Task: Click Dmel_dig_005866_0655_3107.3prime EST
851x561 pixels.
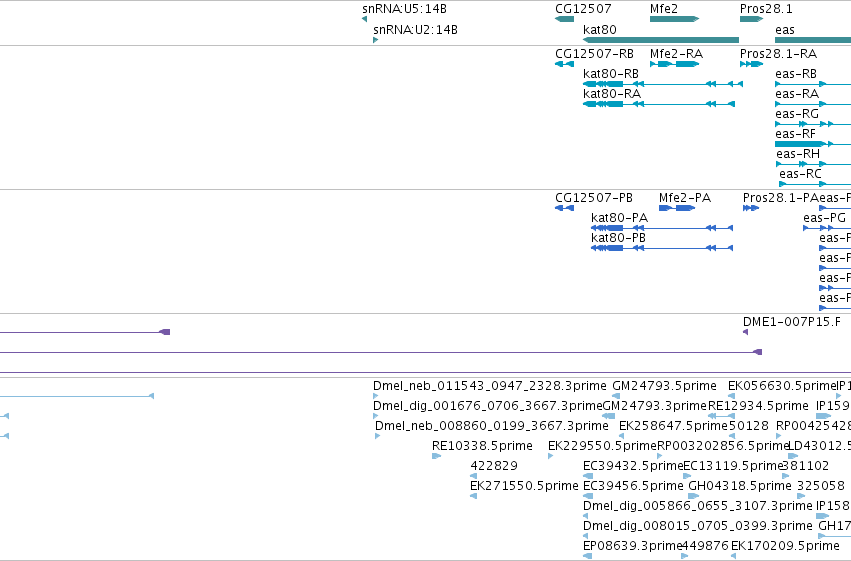Action: pyautogui.click(x=586, y=517)
